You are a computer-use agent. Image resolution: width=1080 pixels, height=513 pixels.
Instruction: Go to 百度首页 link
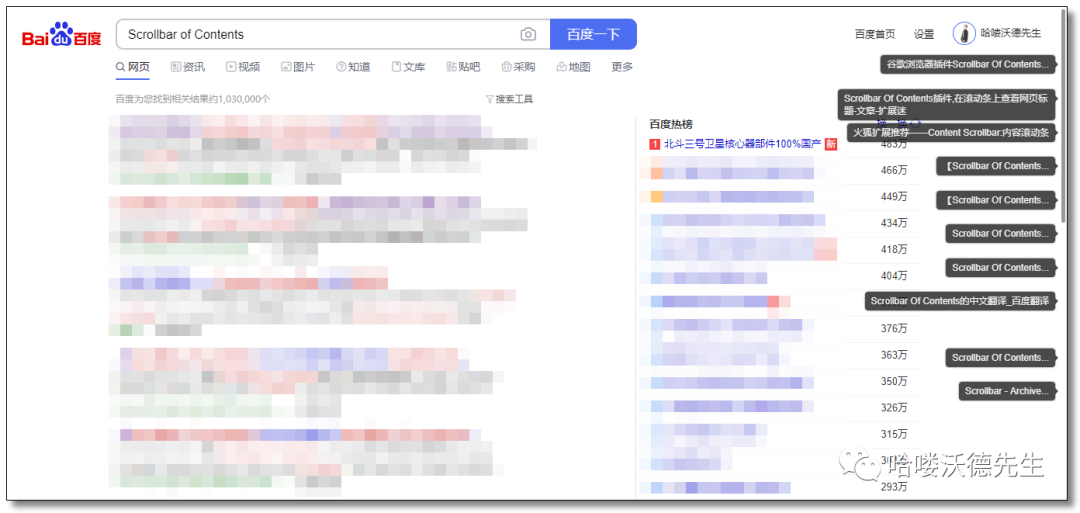click(x=875, y=34)
